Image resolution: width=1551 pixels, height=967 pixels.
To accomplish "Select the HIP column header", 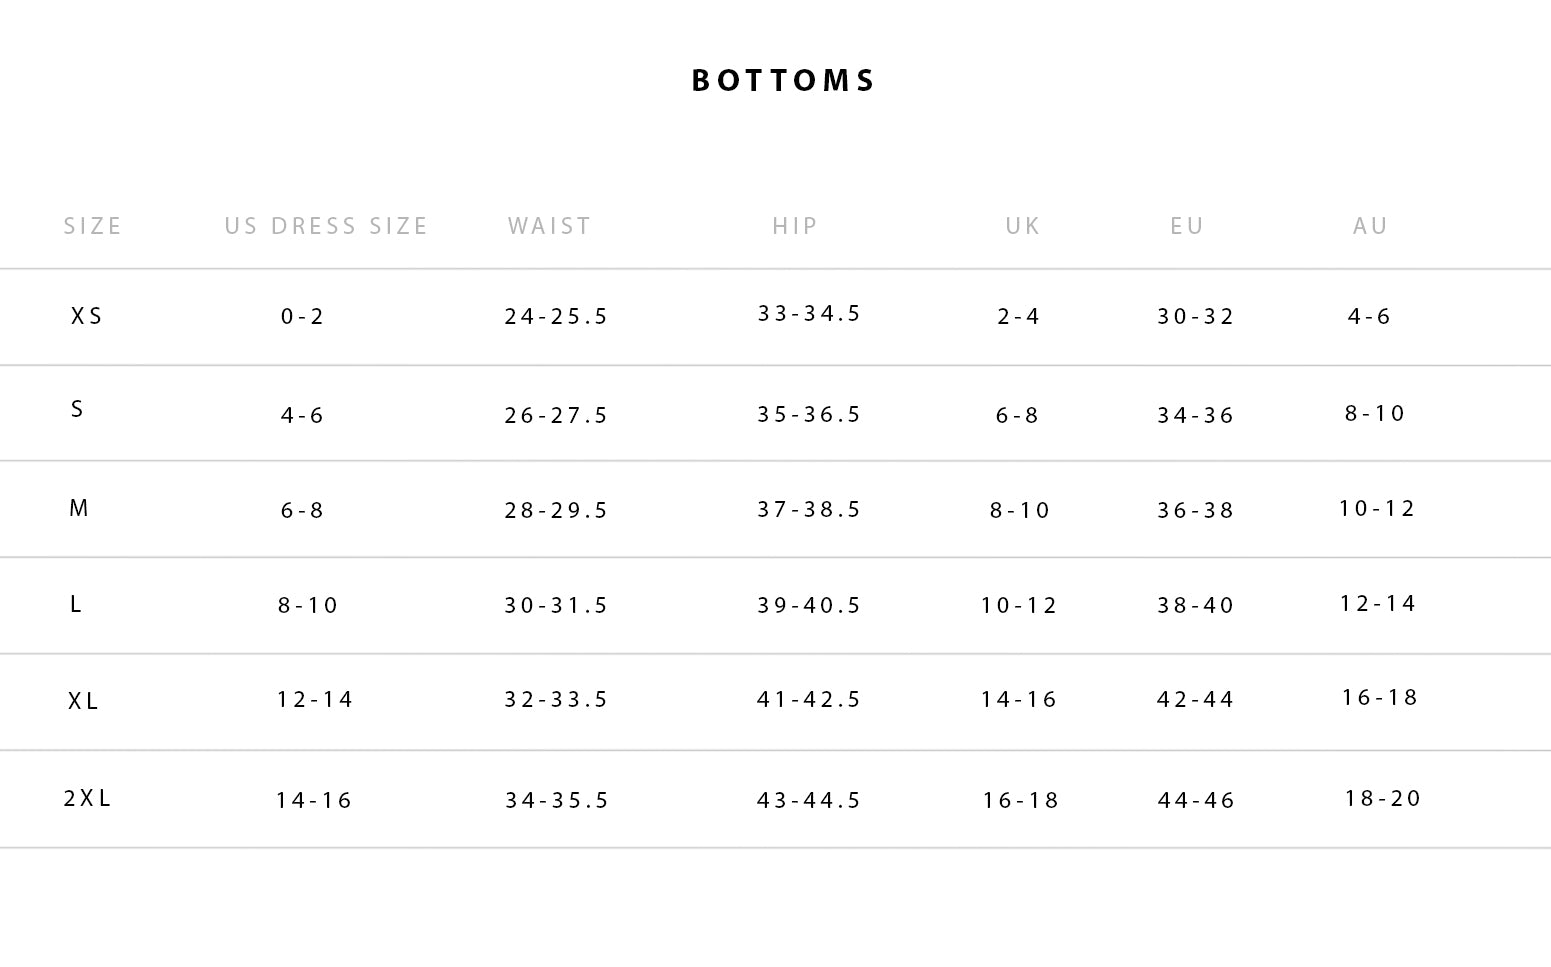I will pos(795,227).
